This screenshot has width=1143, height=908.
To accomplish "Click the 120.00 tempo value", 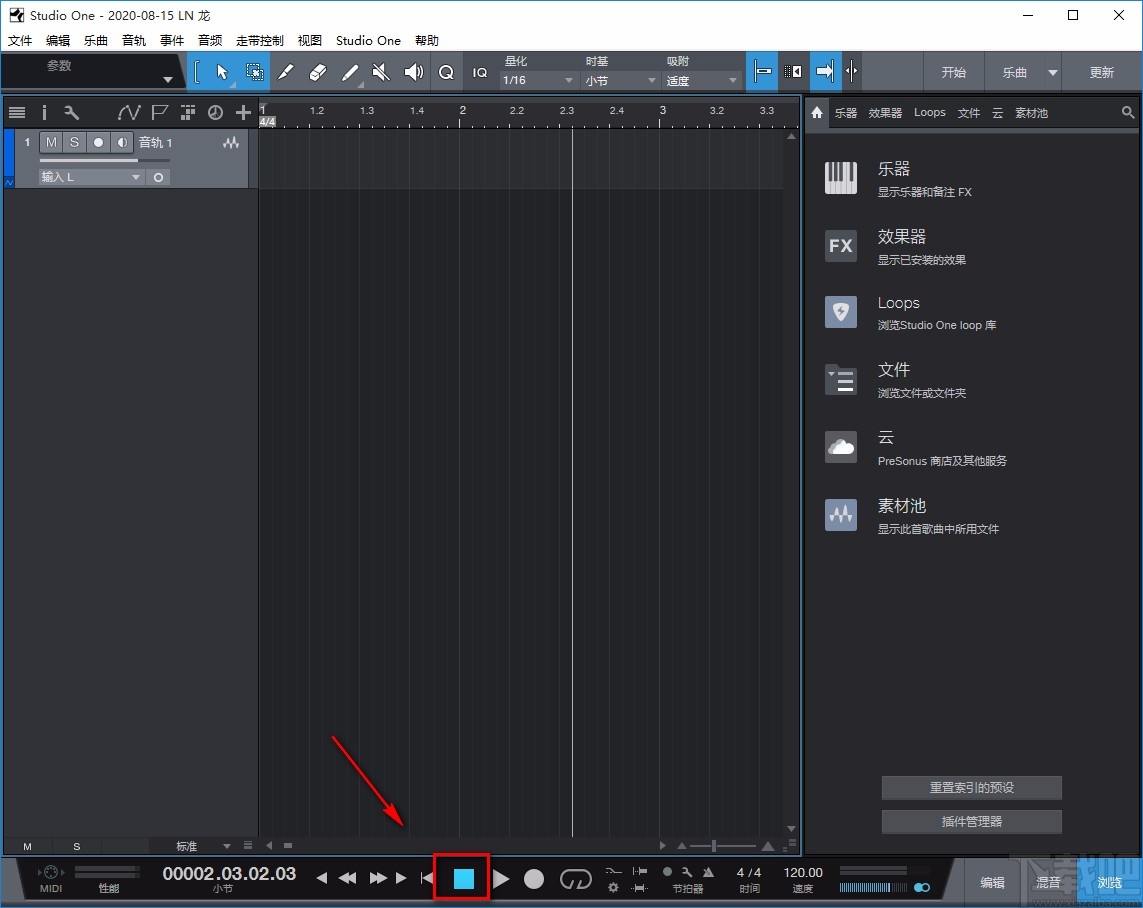I will coord(803,872).
